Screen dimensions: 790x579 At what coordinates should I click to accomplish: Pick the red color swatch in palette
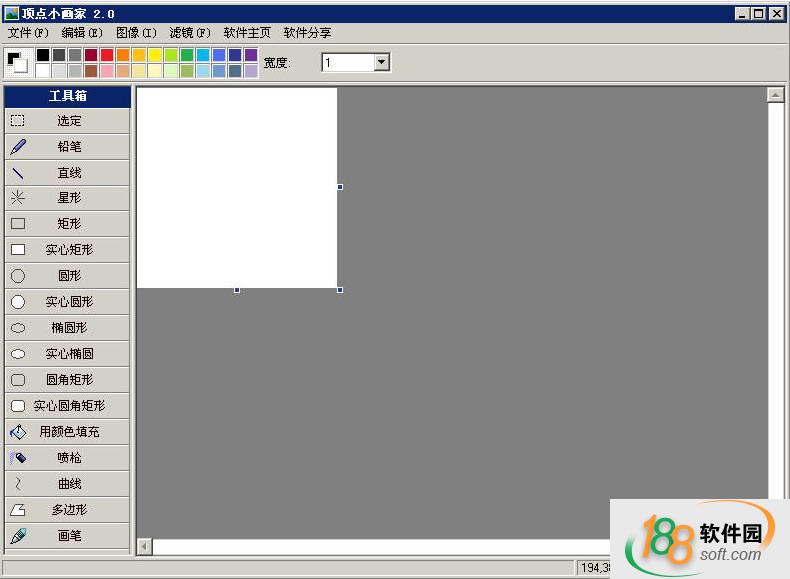click(x=107, y=55)
